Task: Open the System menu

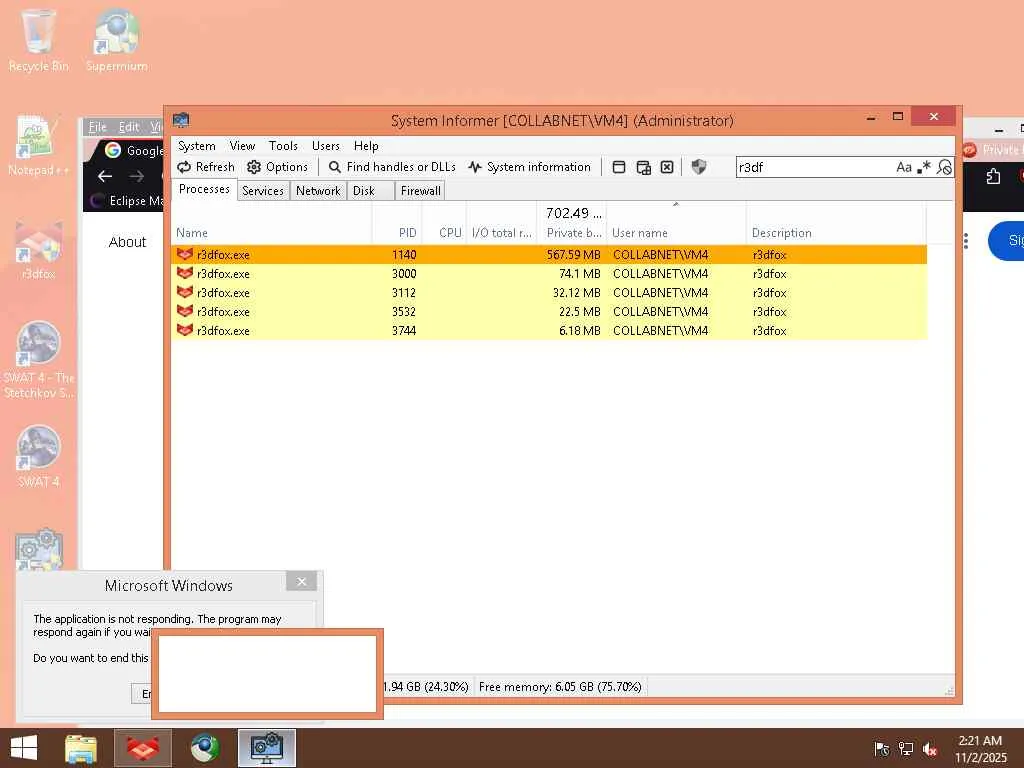Action: click(x=197, y=146)
